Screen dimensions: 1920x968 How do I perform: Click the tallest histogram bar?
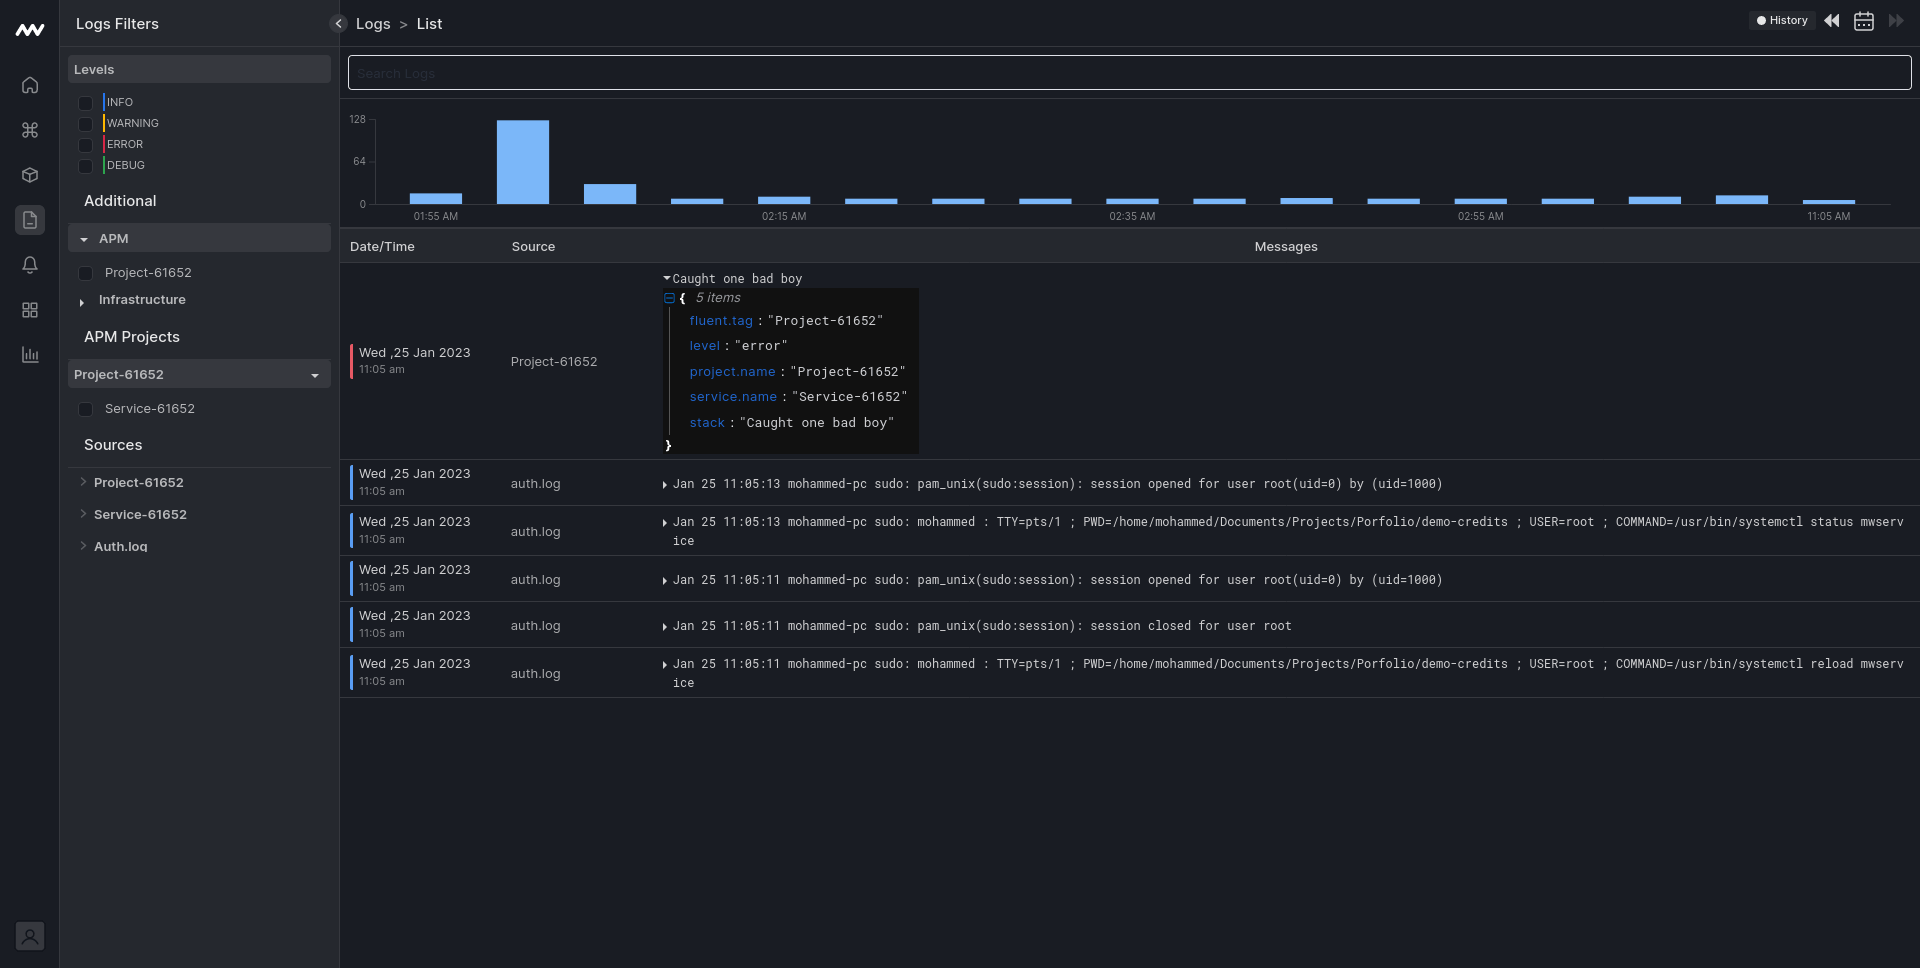click(x=523, y=162)
